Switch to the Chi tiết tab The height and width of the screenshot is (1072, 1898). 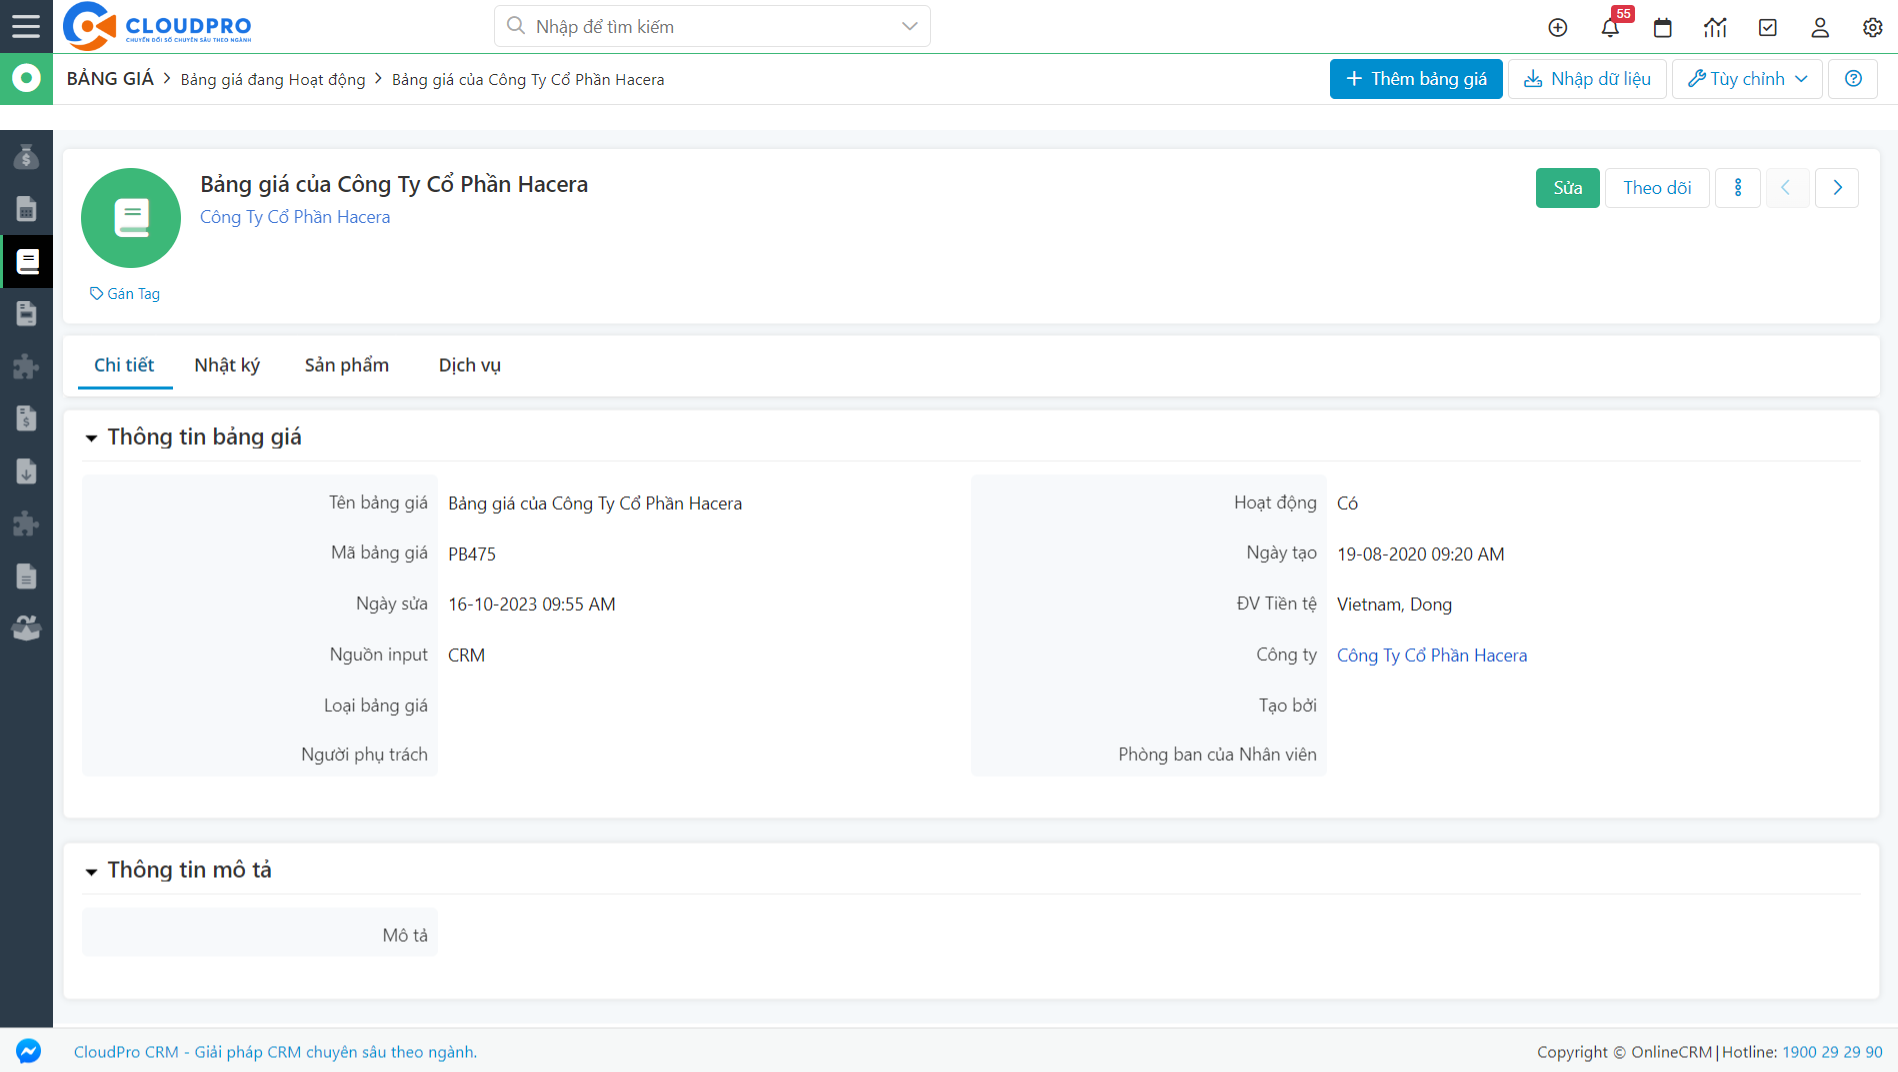124,365
